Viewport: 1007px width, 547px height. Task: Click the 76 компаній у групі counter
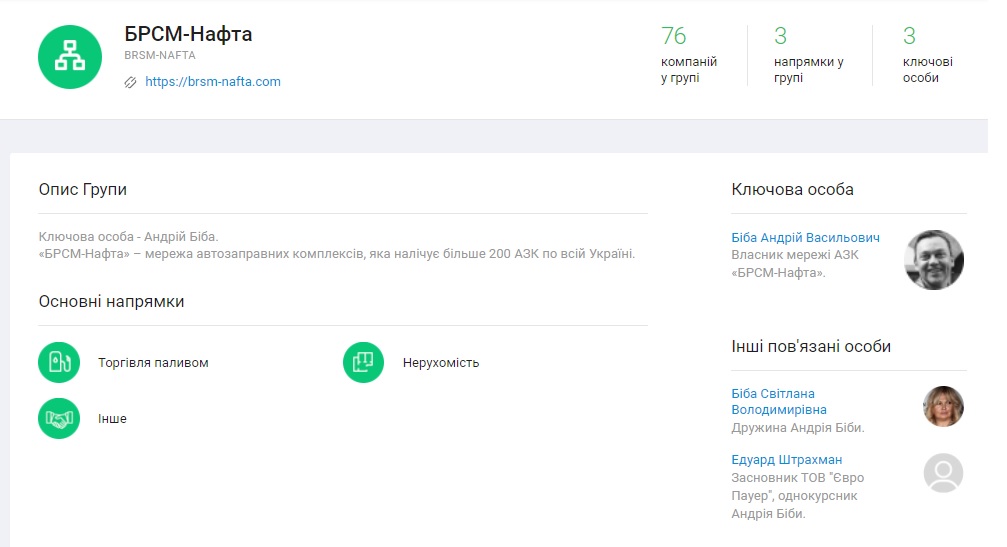[688, 55]
